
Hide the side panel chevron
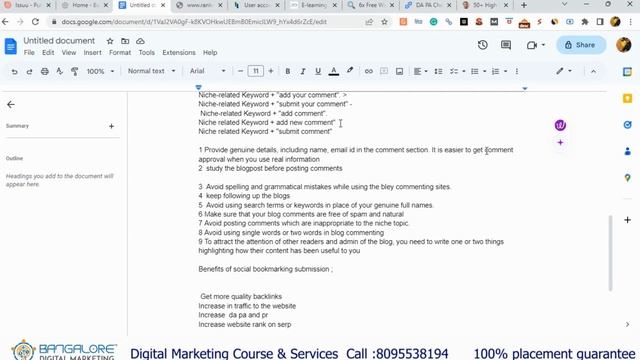627,324
